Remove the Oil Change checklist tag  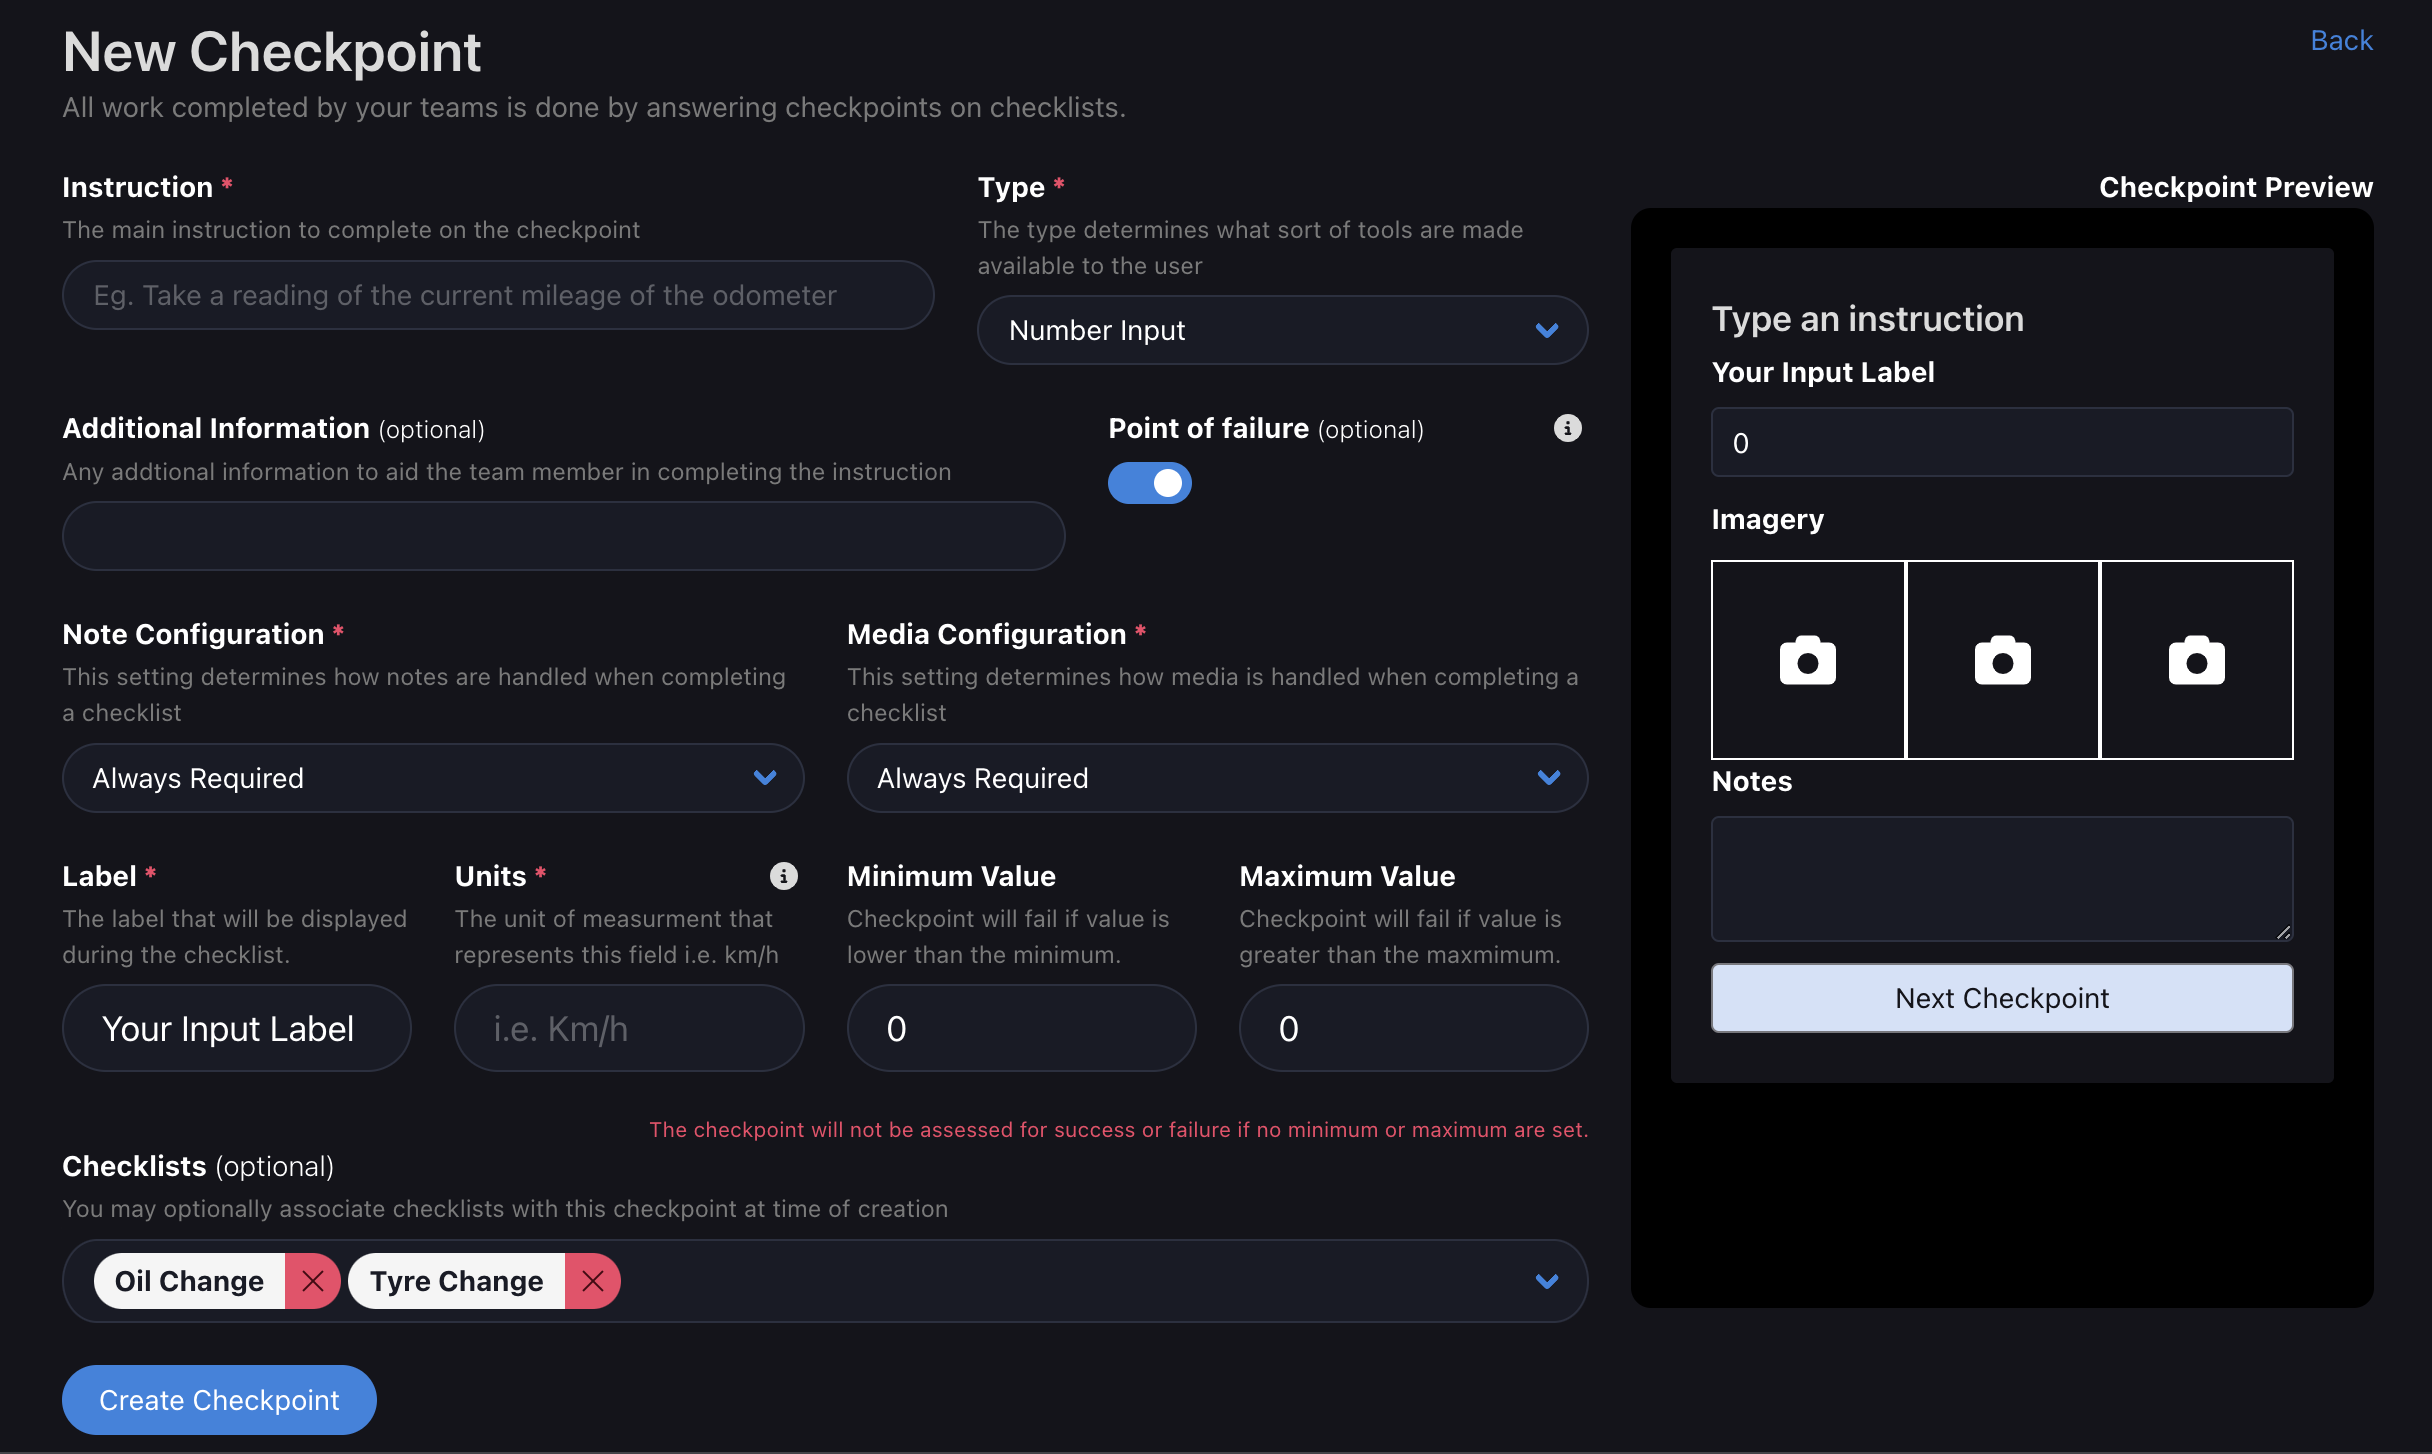coord(312,1281)
